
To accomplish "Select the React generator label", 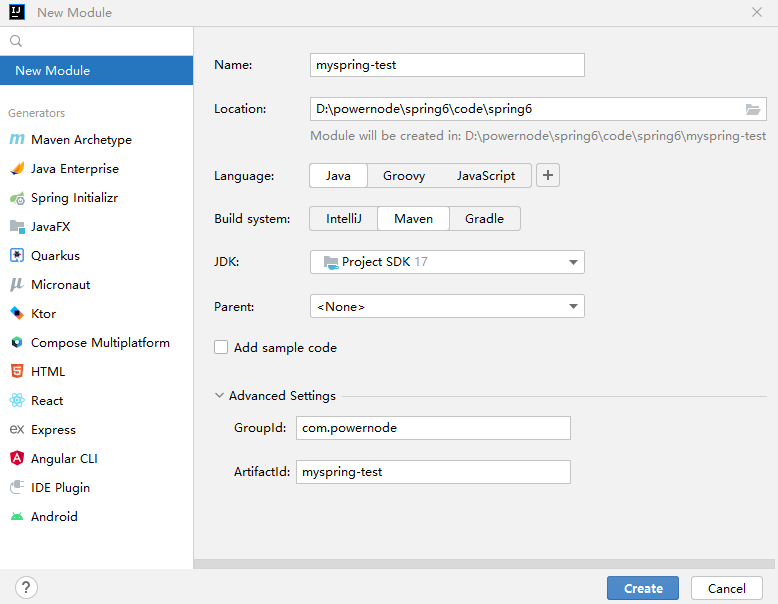I will [x=47, y=401].
